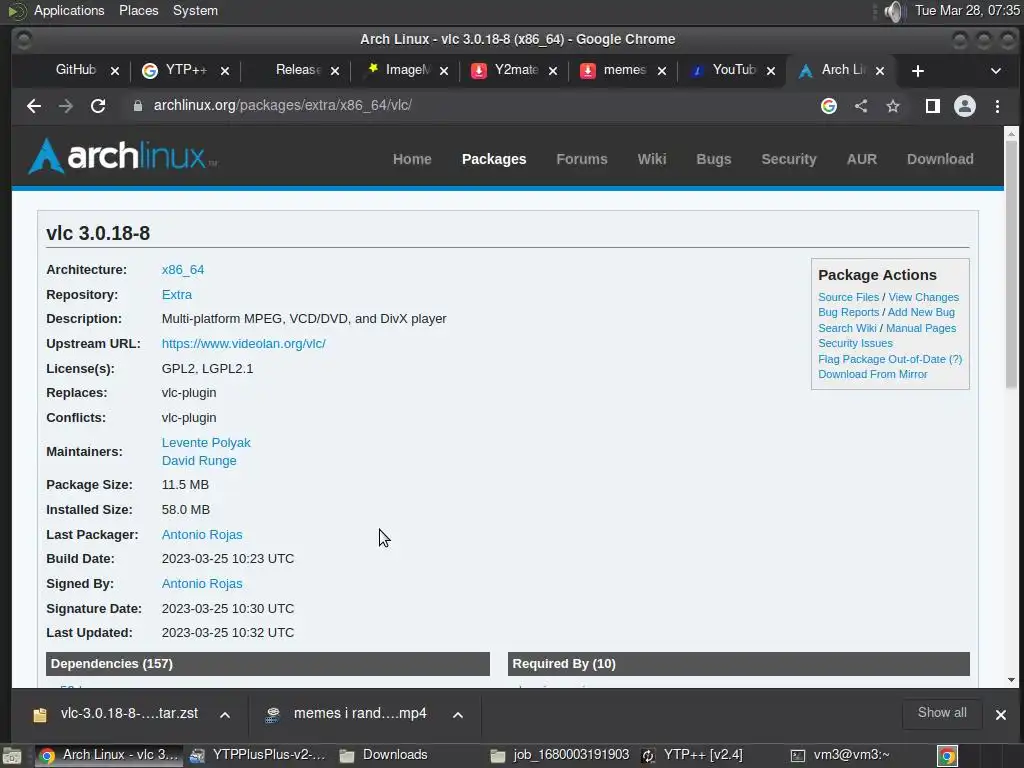Image resolution: width=1024 pixels, height=768 pixels.
Task: Open Manual Pages link
Action: (921, 328)
